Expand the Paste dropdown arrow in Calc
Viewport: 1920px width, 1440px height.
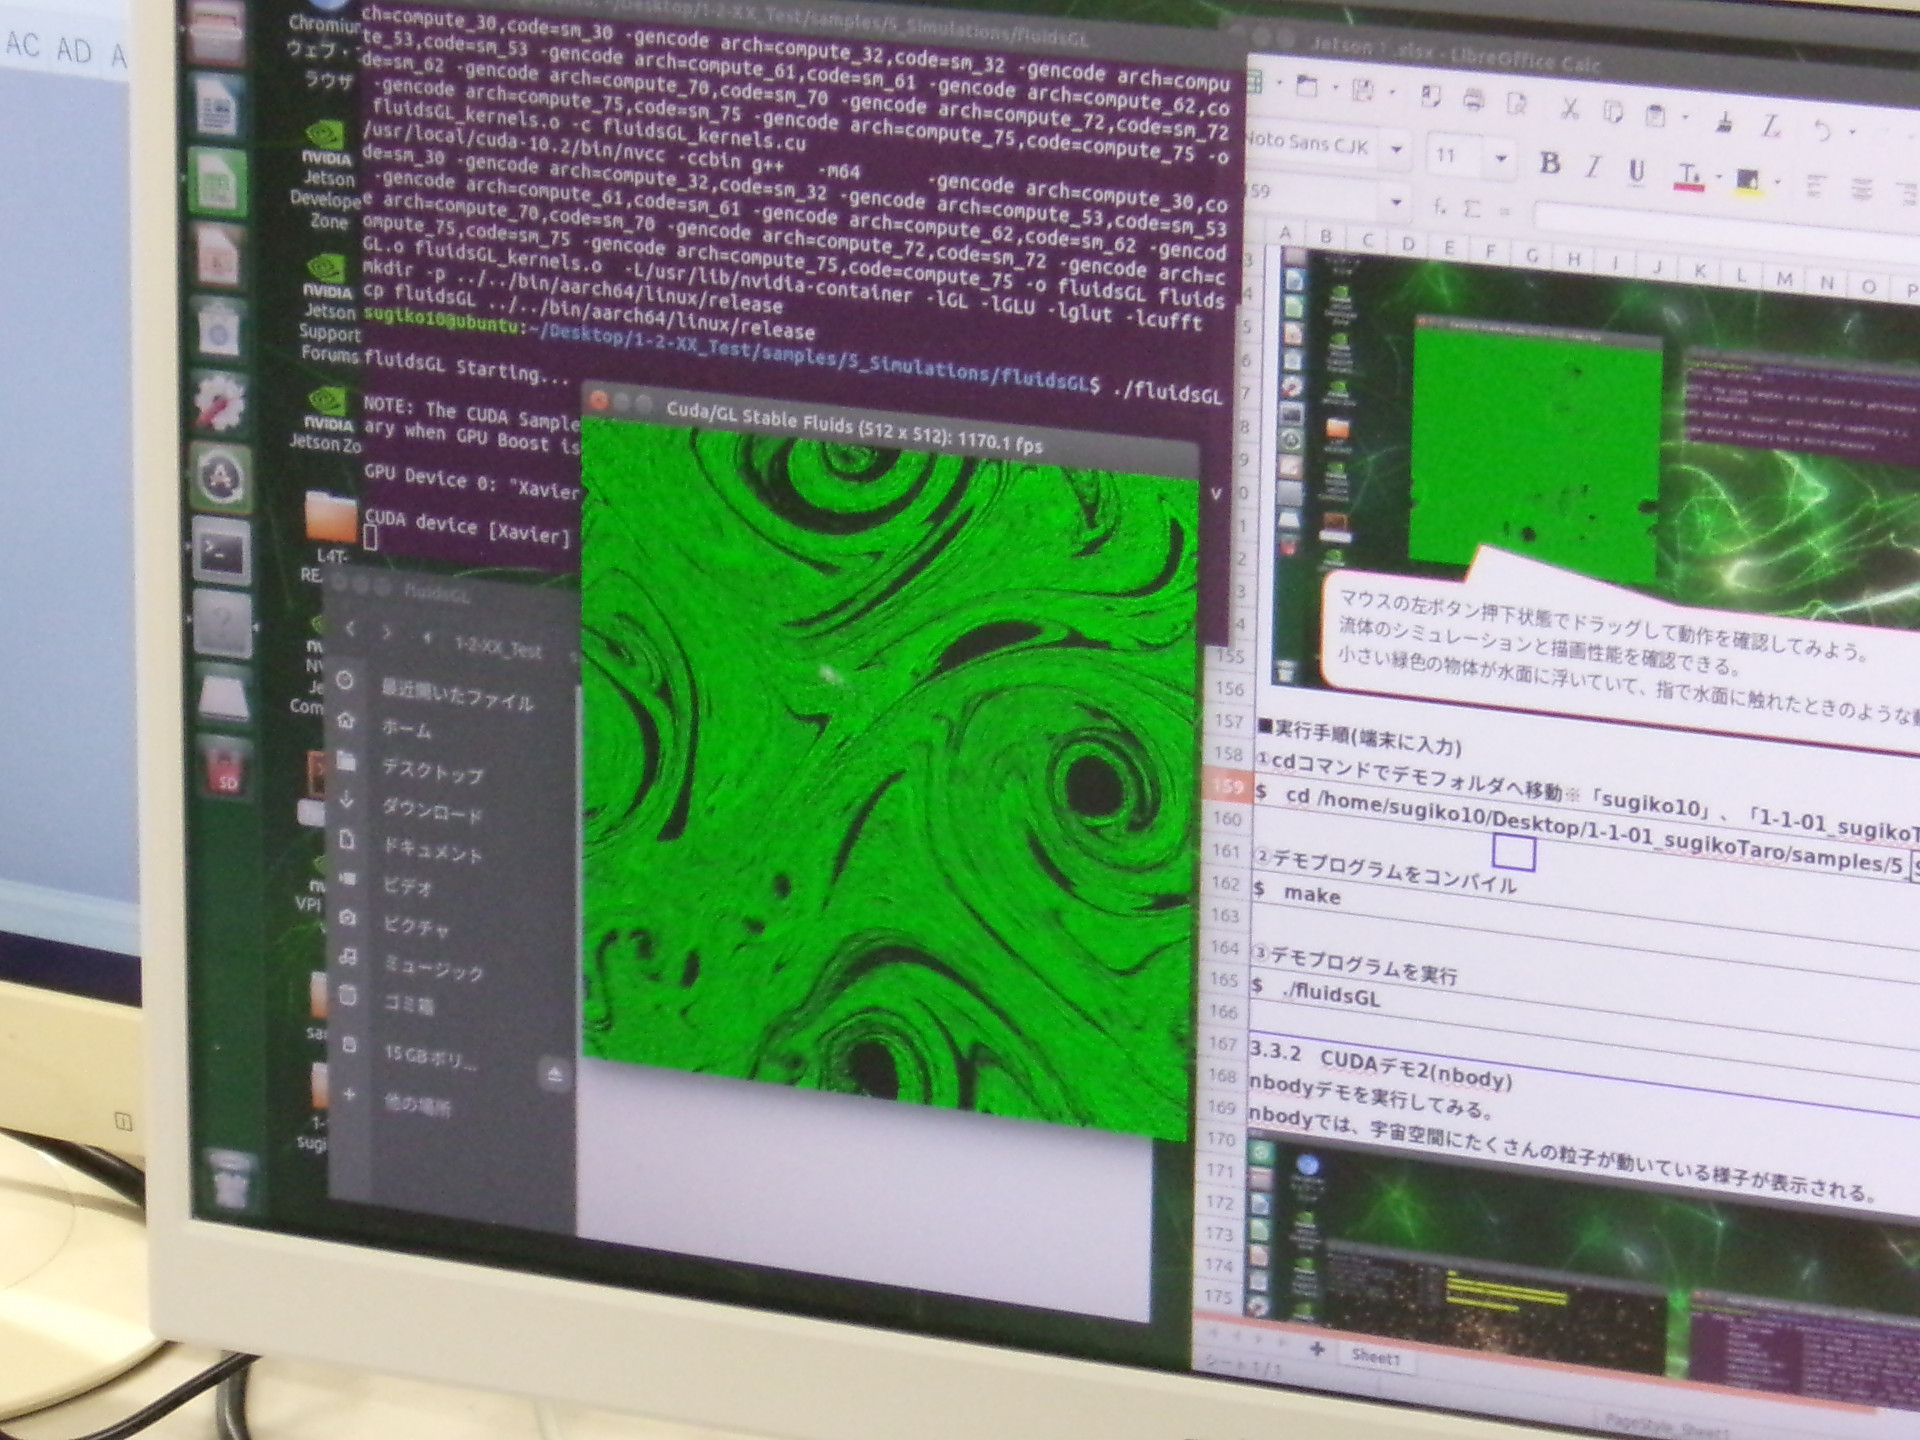(1685, 117)
